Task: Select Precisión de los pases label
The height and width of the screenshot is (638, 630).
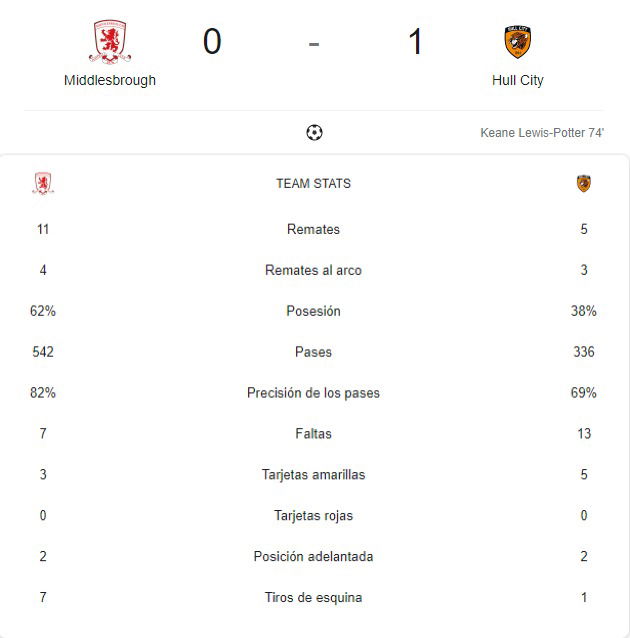Action: pos(313,393)
